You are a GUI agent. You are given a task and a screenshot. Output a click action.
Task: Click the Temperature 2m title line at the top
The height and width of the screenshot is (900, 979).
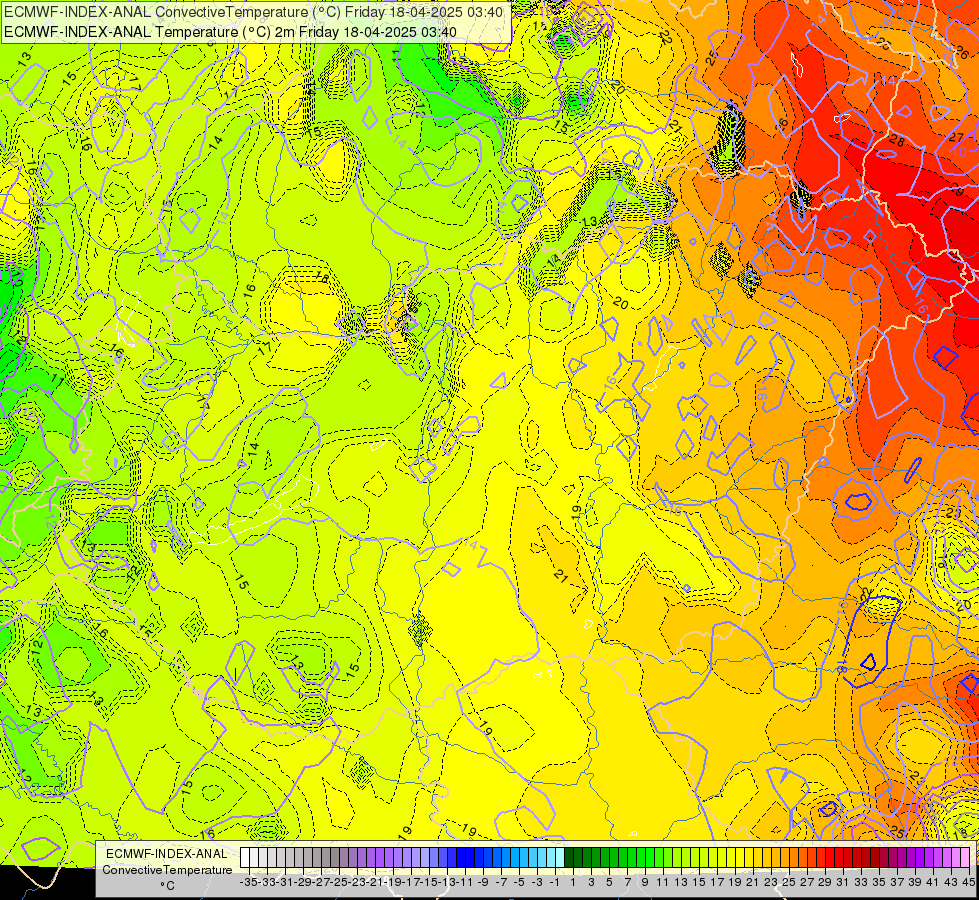tap(230, 32)
